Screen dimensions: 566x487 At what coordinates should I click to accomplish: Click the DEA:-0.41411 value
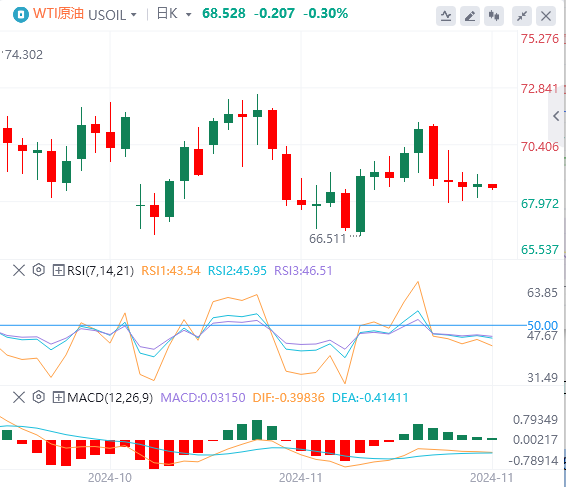coord(370,397)
